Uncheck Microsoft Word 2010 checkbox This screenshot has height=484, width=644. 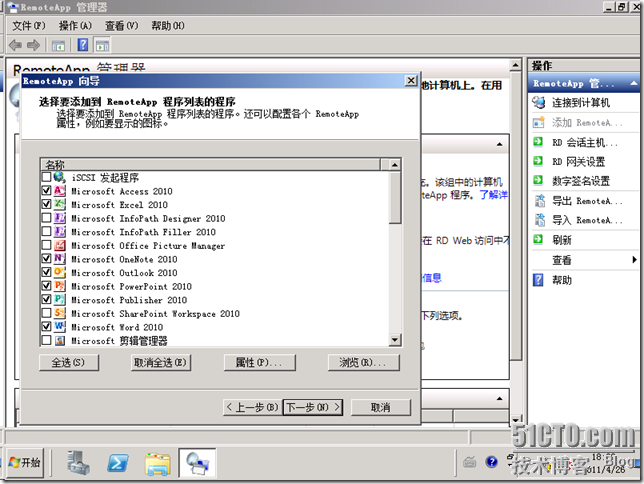(x=46, y=327)
